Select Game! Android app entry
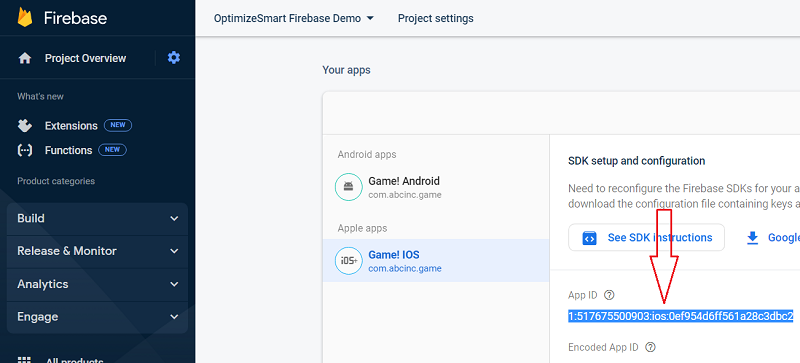 click(x=436, y=187)
